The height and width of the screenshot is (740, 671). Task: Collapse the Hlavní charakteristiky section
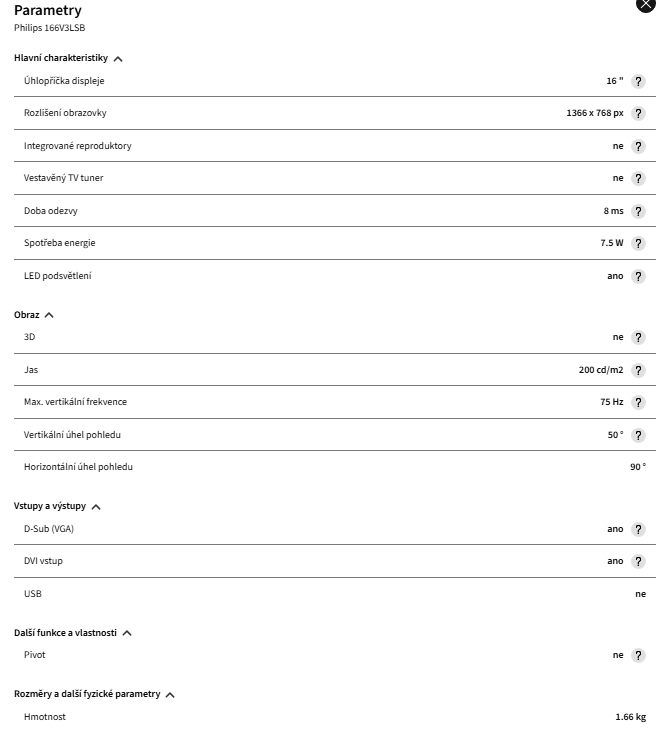119,59
